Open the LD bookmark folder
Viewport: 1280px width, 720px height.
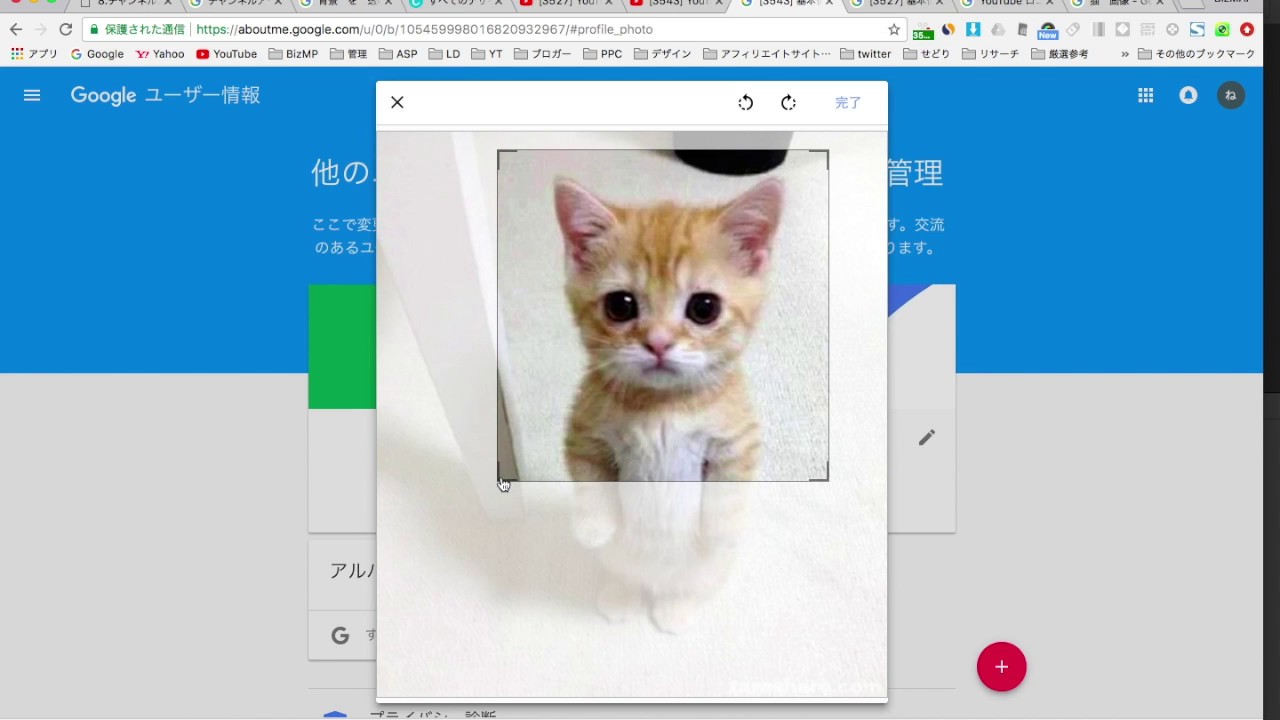pyautogui.click(x=444, y=54)
